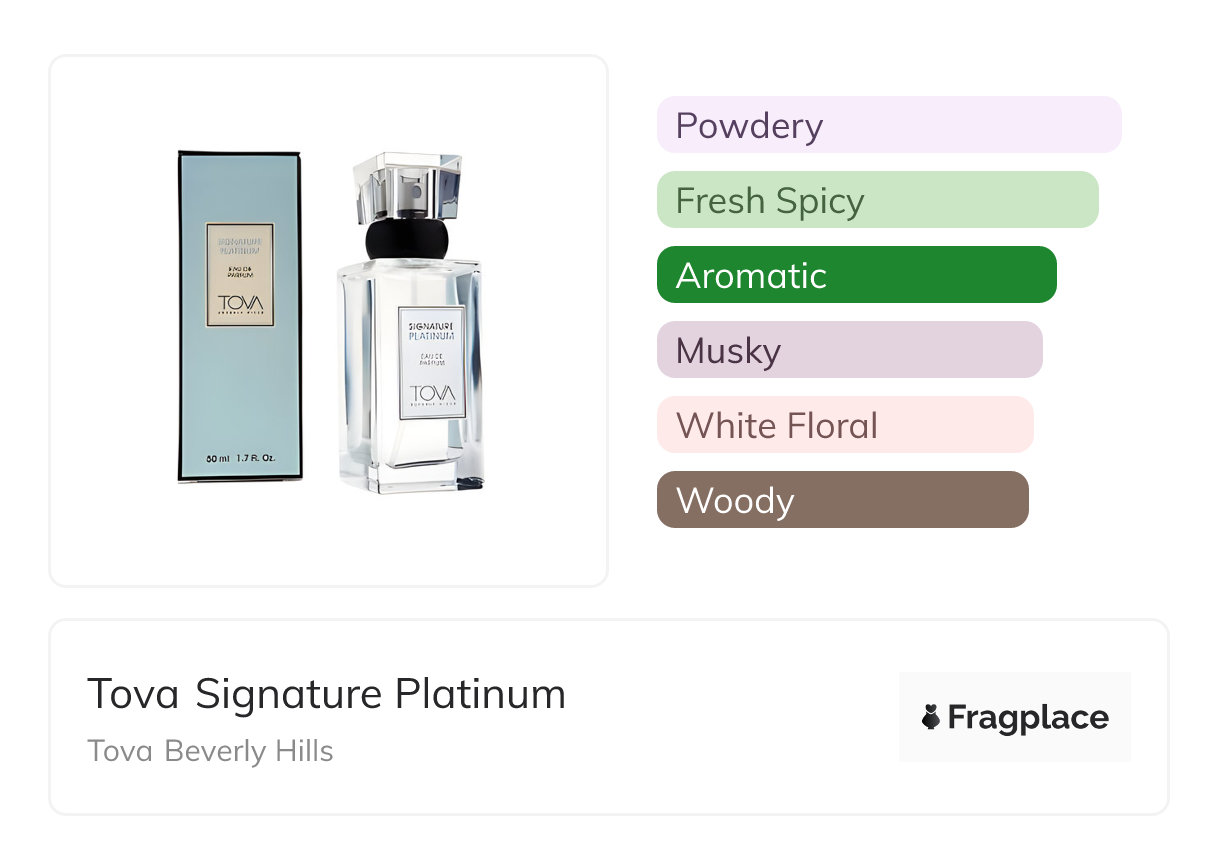Select the Powdery accord bar
This screenshot has height=864, width=1218.
coord(888,125)
